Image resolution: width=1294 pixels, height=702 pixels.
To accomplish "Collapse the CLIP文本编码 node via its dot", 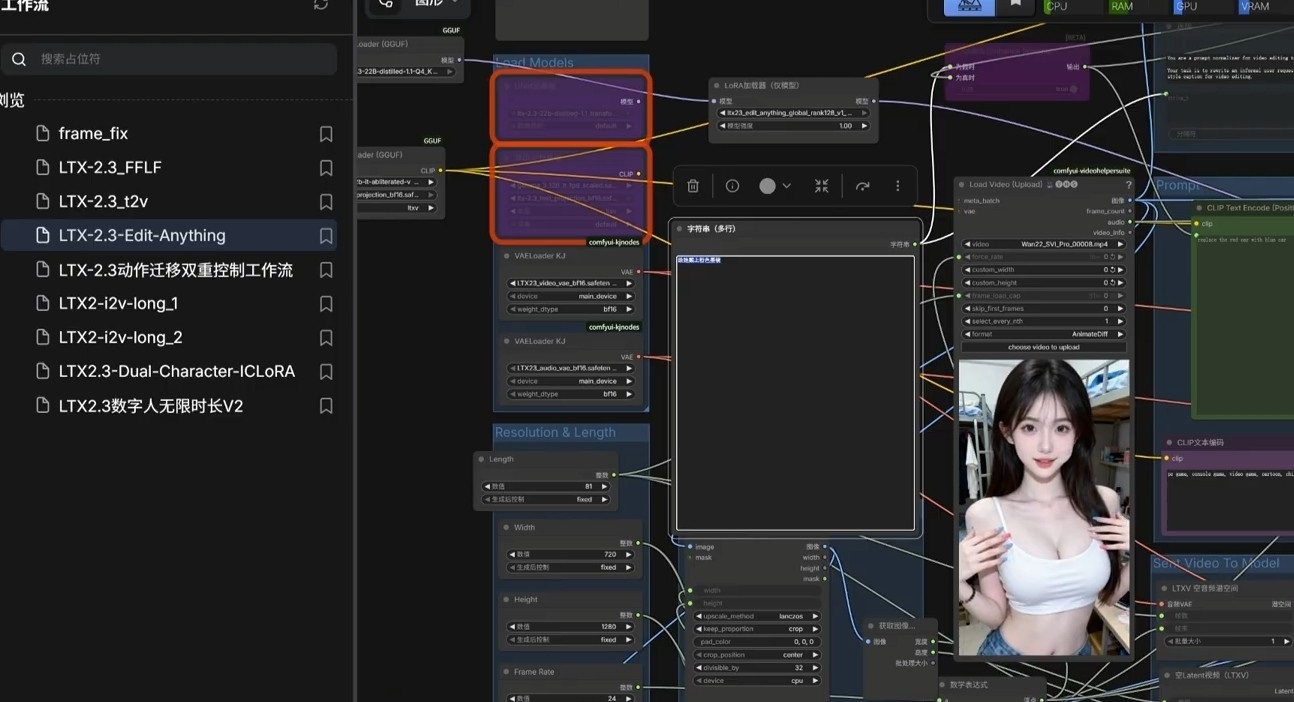I will (x=1168, y=442).
